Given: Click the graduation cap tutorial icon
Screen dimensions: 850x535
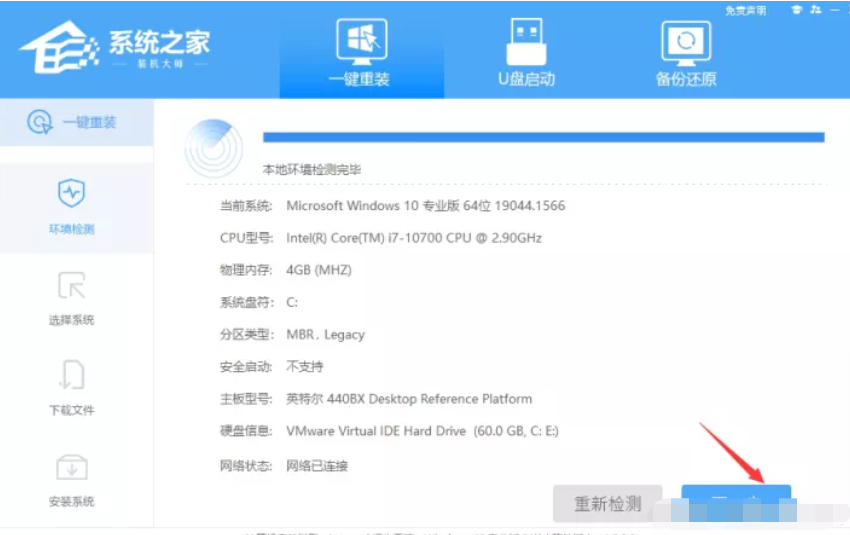Looking at the screenshot, I should [796, 10].
